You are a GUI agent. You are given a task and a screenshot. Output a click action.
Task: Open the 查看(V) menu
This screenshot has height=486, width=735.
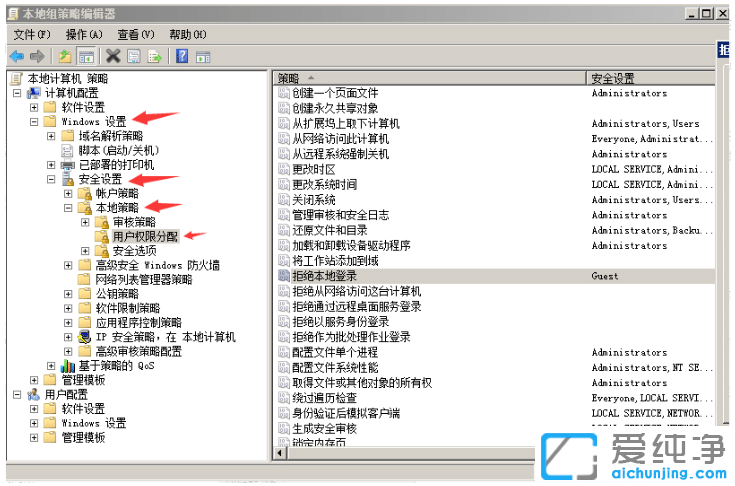coord(135,34)
